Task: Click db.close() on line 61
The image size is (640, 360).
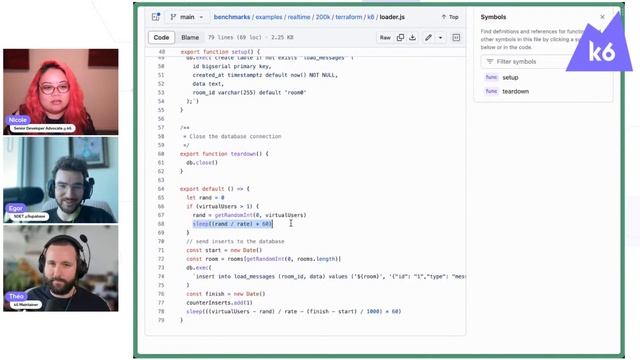Action: pos(202,162)
